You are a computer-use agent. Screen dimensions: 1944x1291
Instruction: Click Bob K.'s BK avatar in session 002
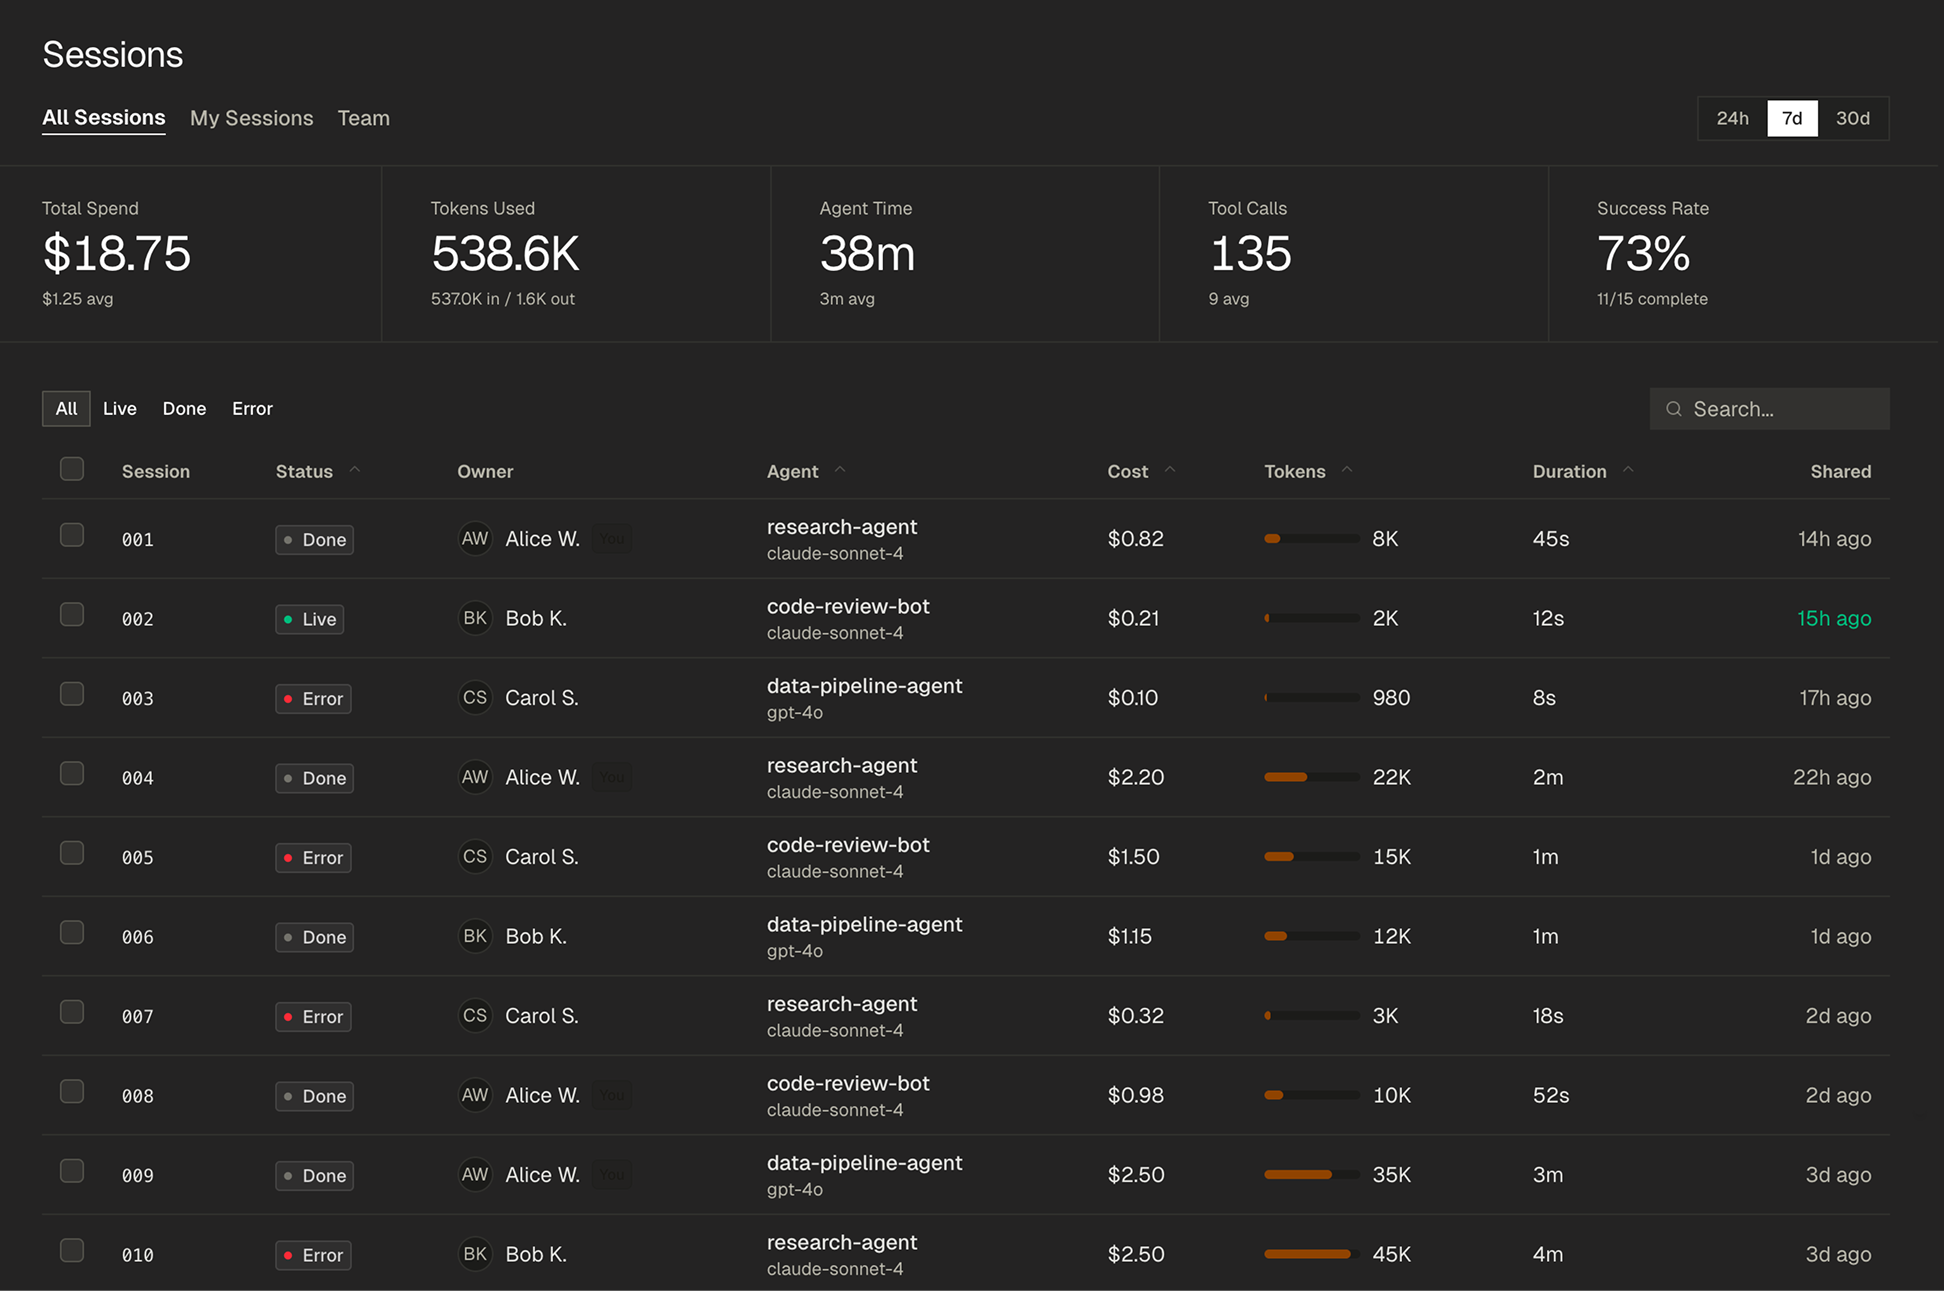(x=475, y=618)
